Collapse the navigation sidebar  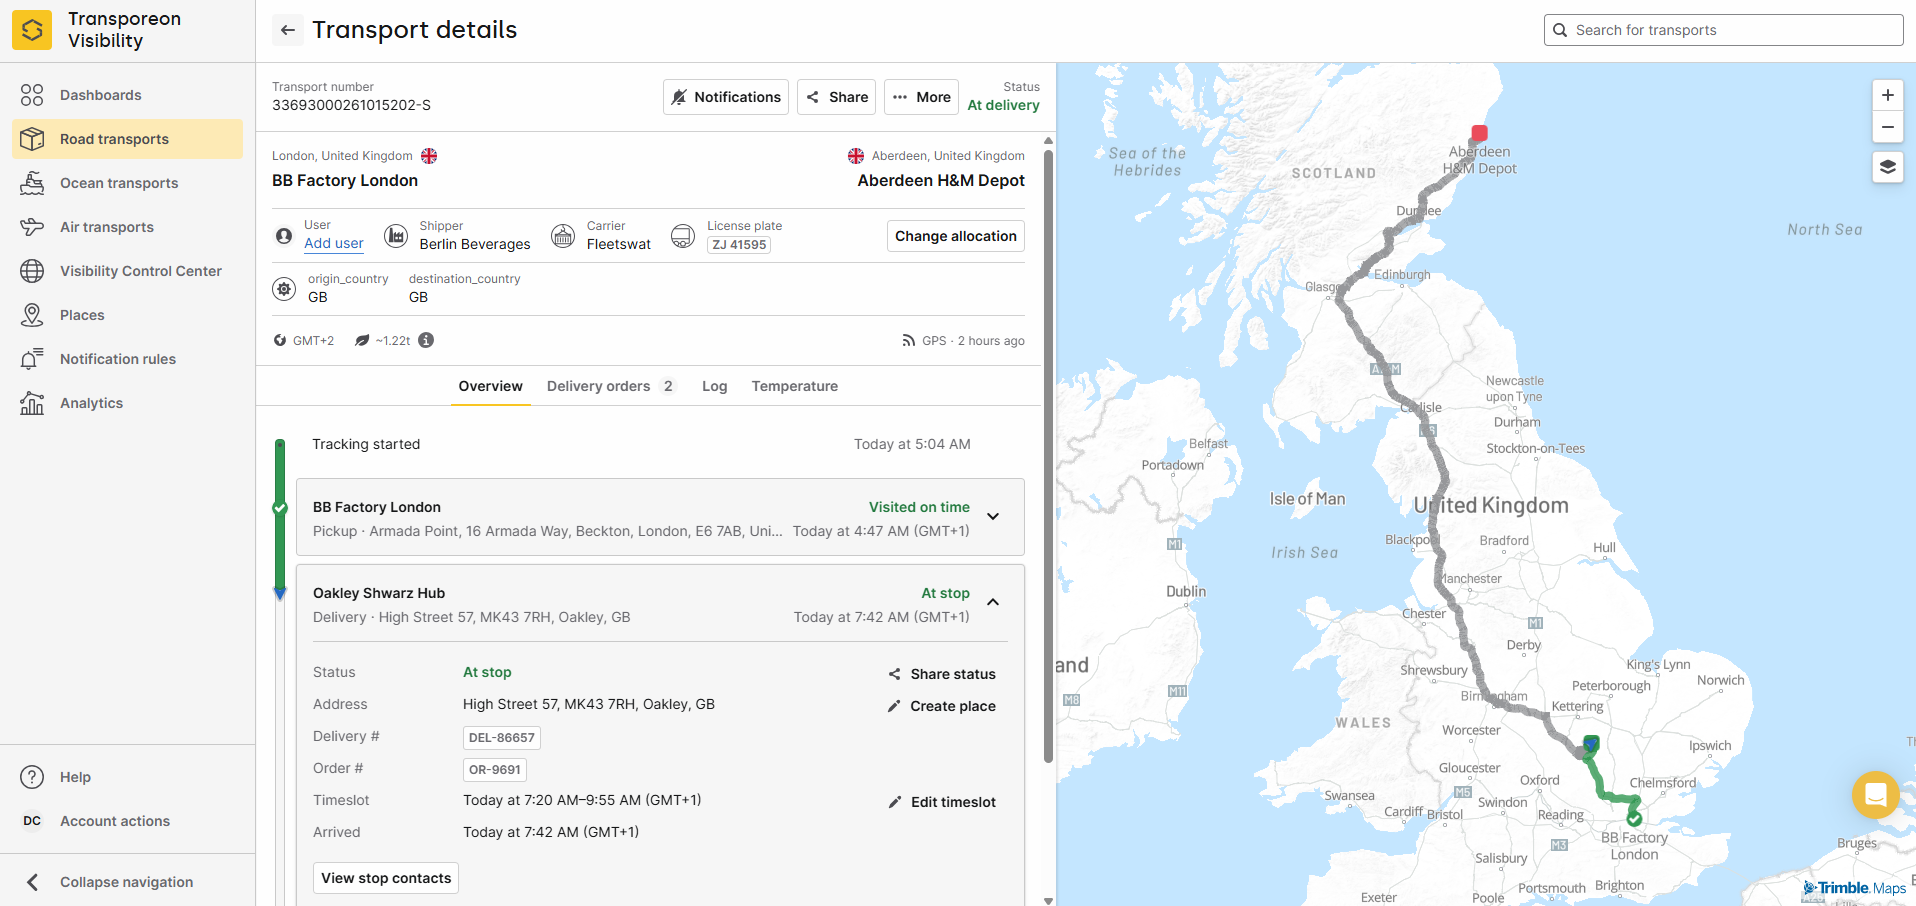[127, 882]
